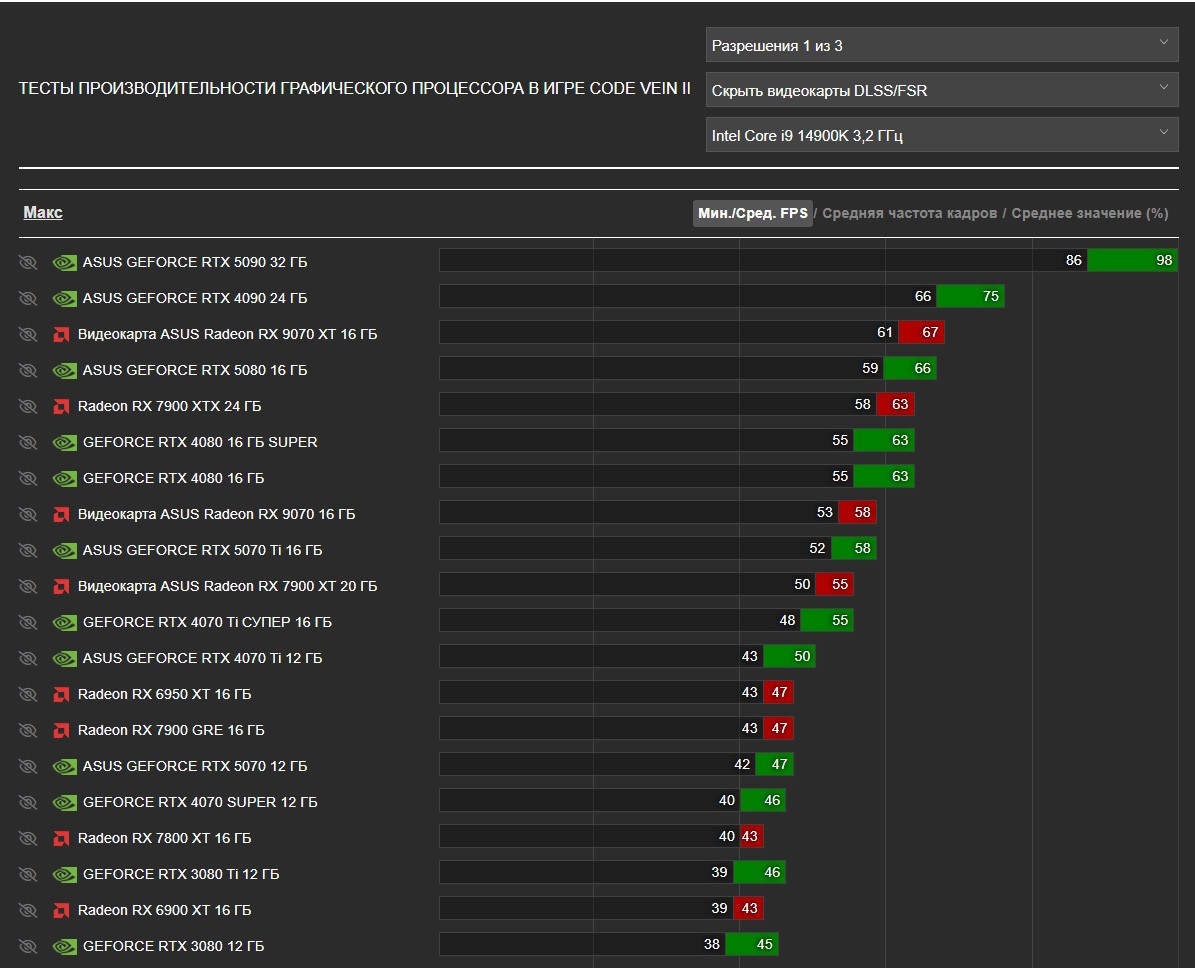Hide the ASUS GeForce RTX 5080 16 ГБ entry

click(28, 370)
